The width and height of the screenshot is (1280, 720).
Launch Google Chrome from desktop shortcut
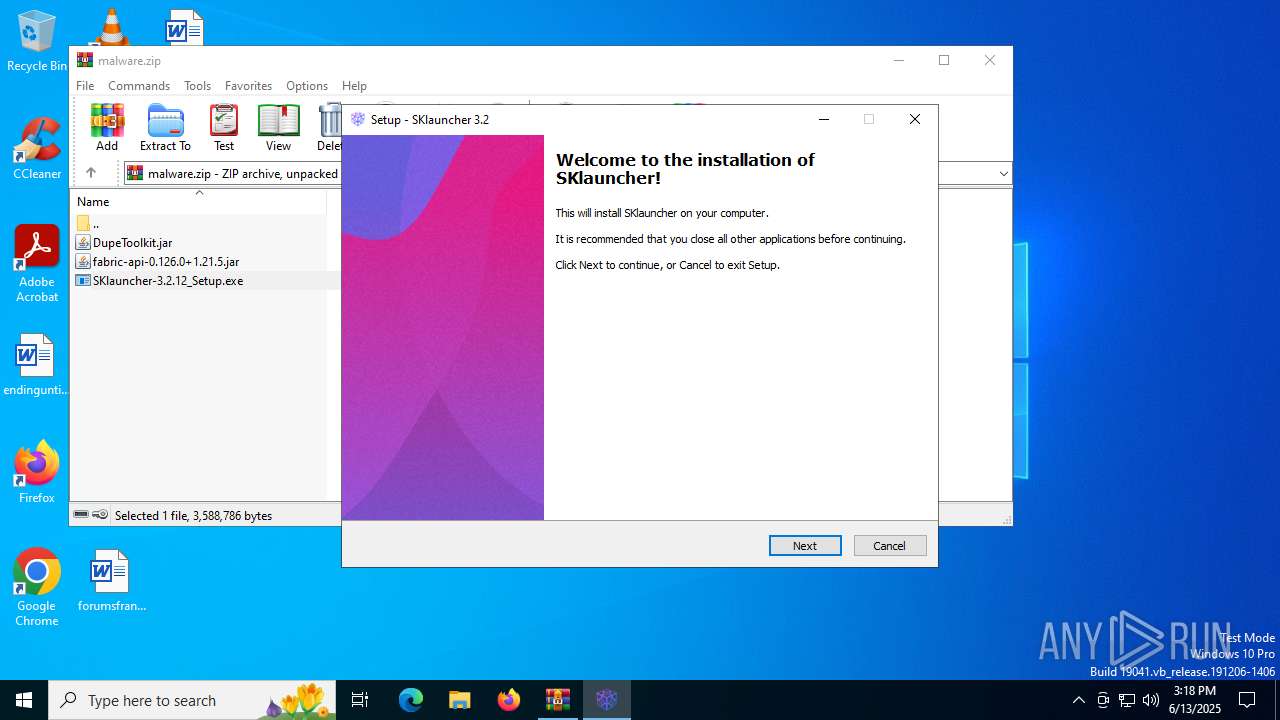[37, 587]
